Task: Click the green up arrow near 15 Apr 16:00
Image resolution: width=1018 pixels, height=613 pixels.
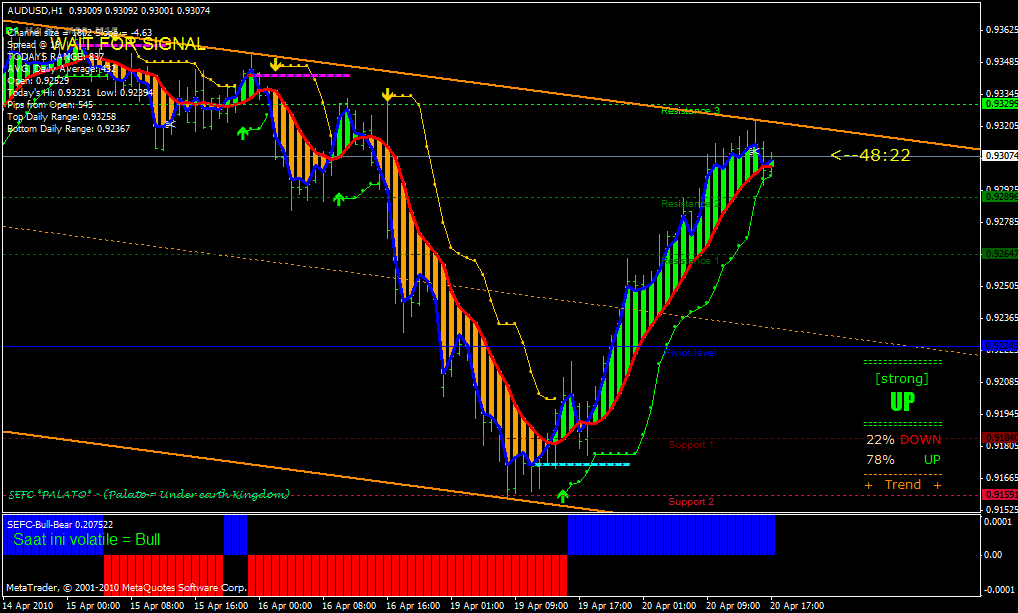Action: pos(243,133)
